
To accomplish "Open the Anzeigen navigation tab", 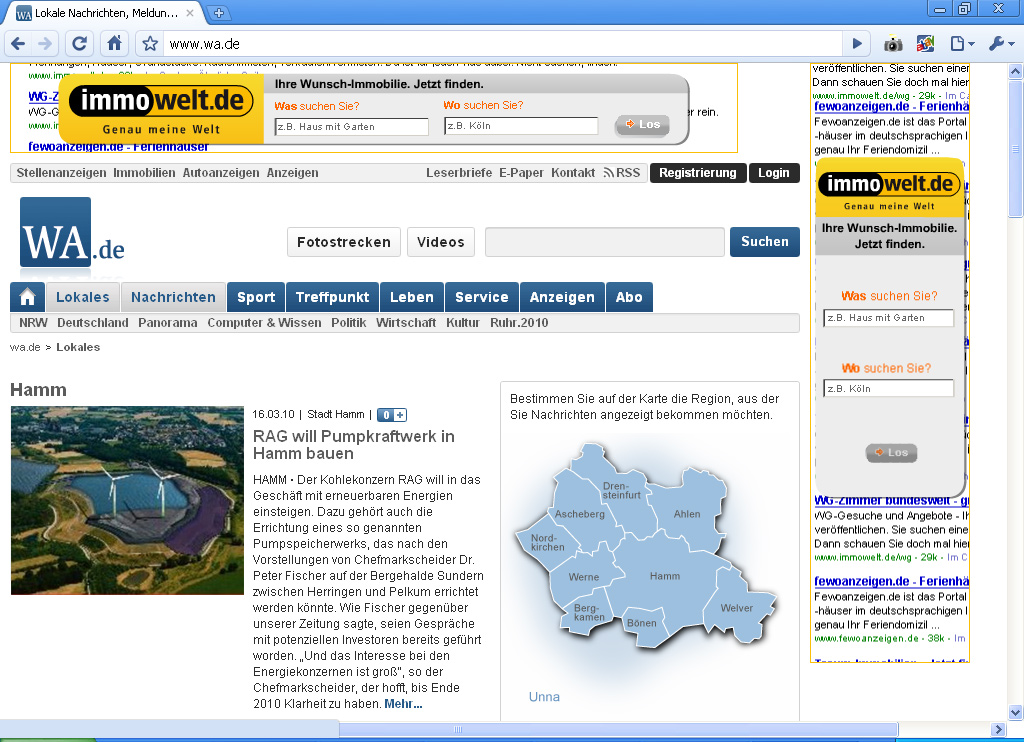I will point(562,297).
